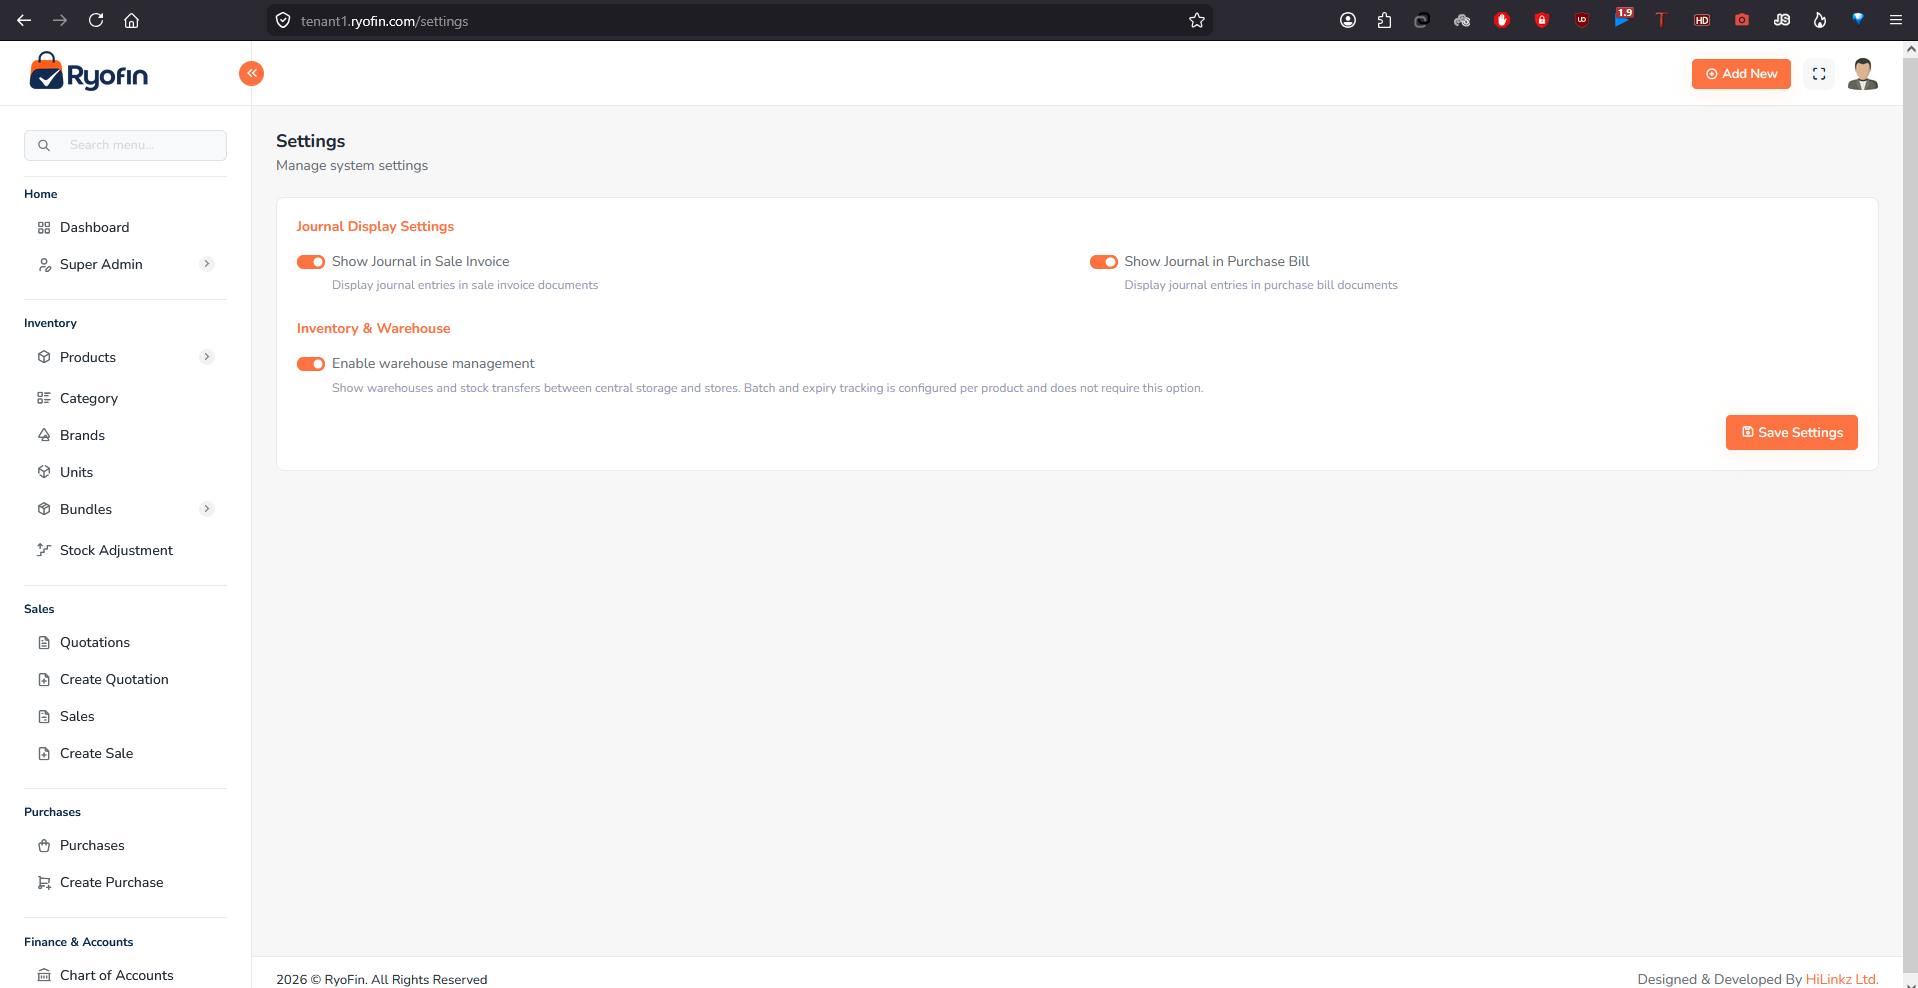This screenshot has height=988, width=1918.
Task: Collapse the sidebar with the orange arrow button
Action: 251,73
